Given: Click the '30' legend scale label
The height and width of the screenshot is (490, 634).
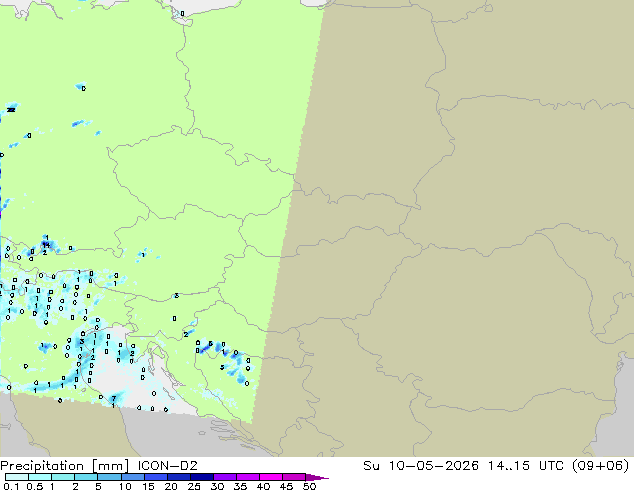Looking at the screenshot, I should tap(217, 486).
